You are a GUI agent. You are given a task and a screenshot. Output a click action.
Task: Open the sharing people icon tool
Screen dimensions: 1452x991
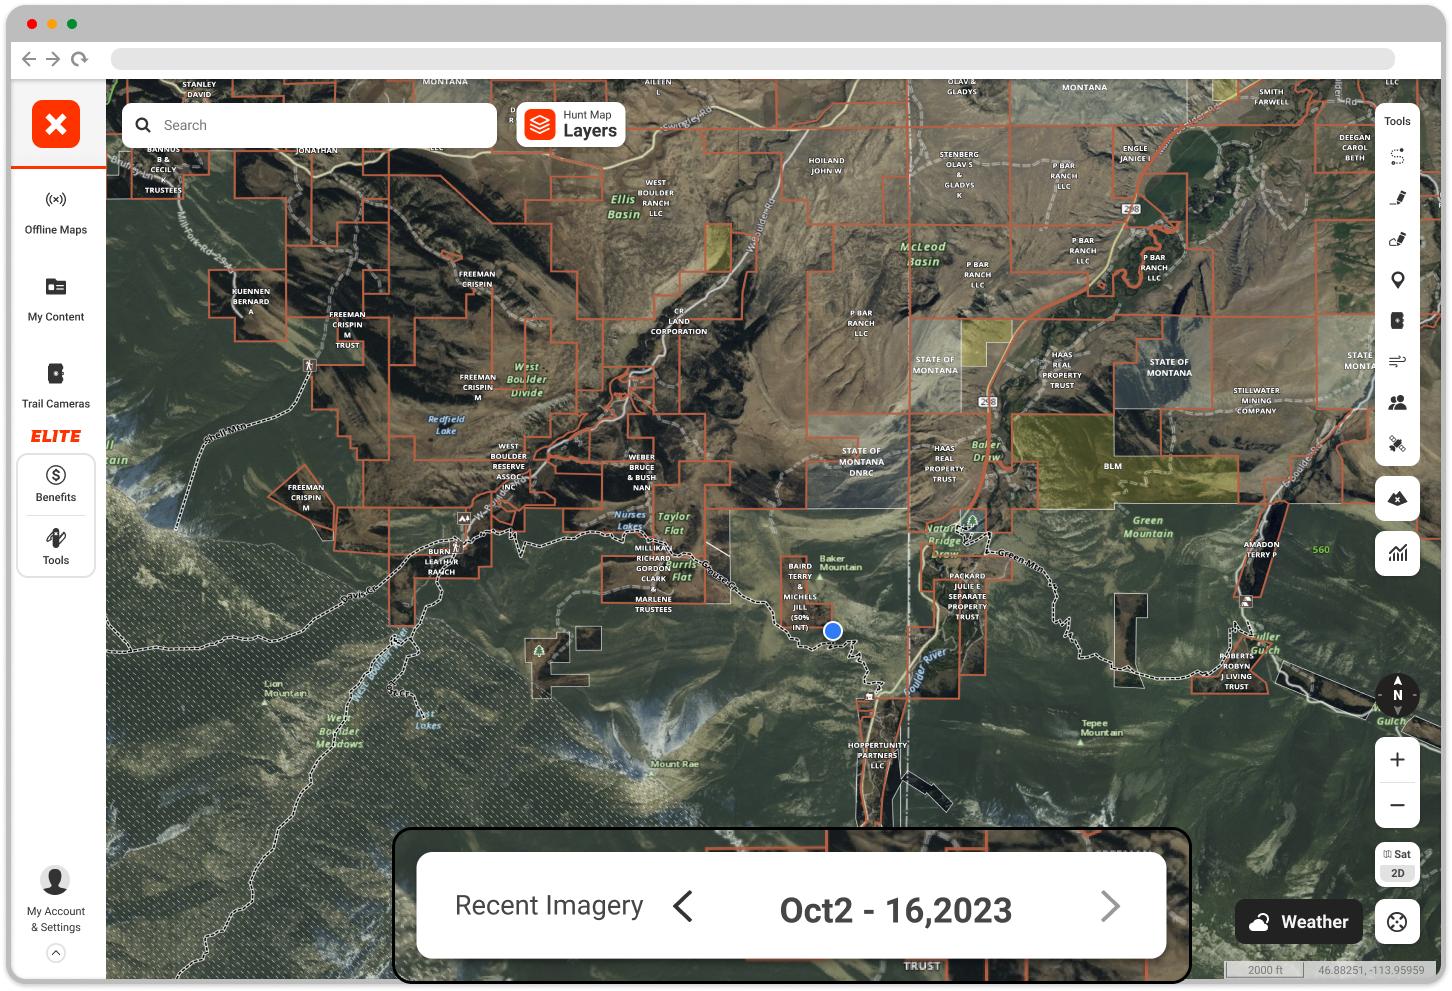[1397, 403]
